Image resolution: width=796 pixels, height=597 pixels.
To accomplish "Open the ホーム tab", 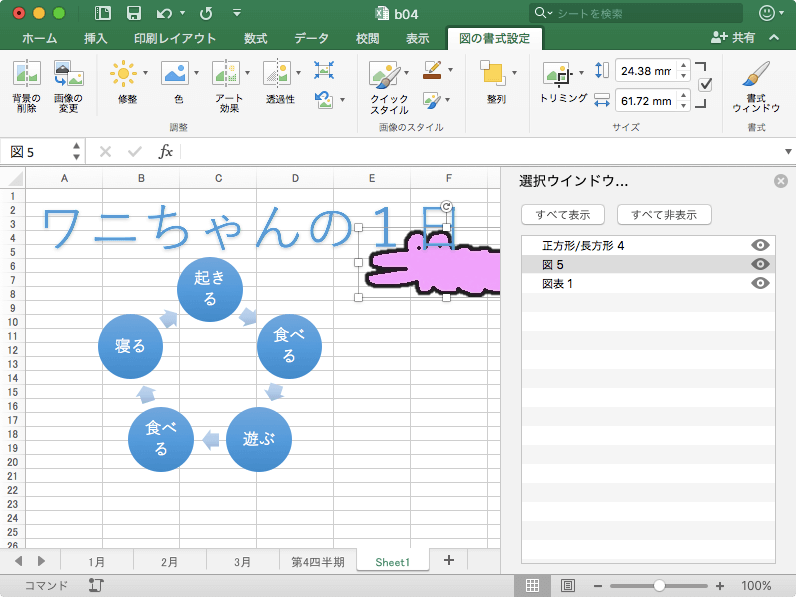I will 40,38.
